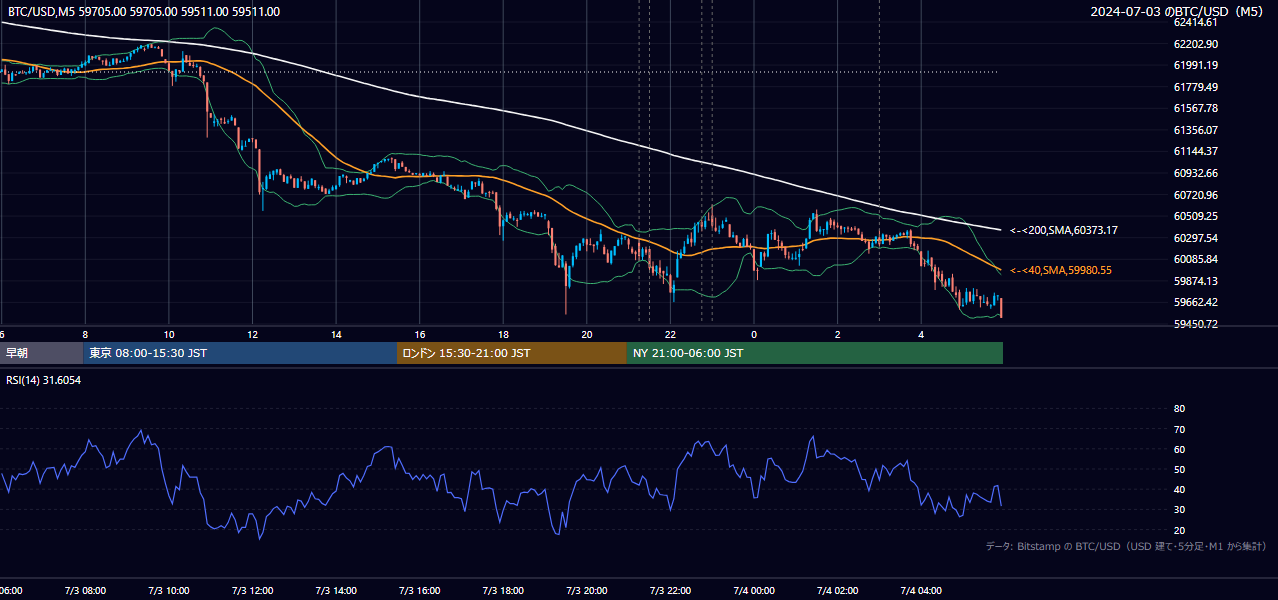The image size is (1278, 600).
Task: Click the 60720.96 price axis label
Action: coord(1197,195)
